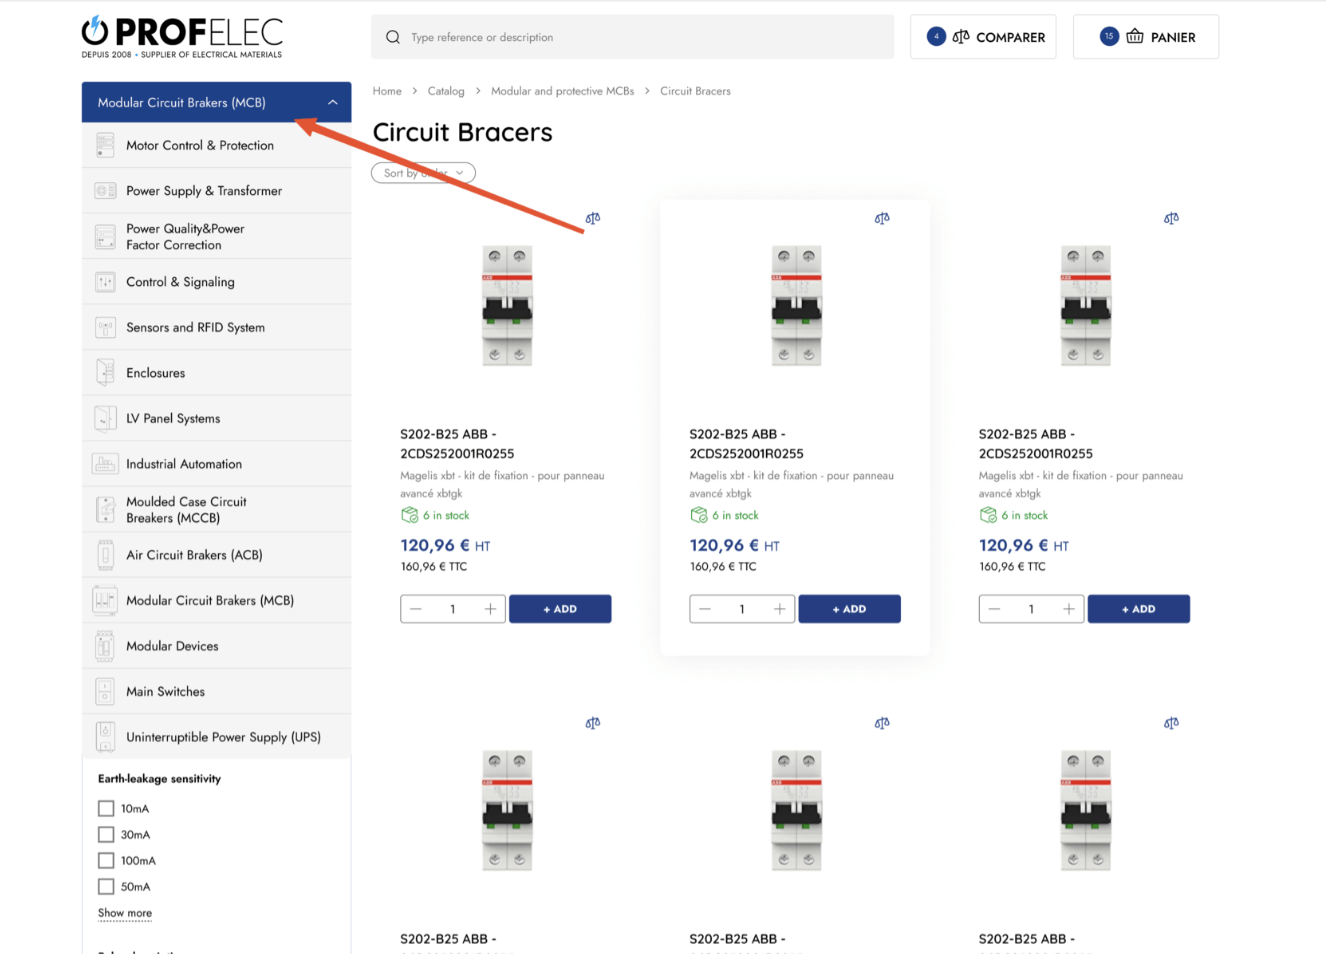Click the reference or description search field
The width and height of the screenshot is (1326, 956).
point(640,37)
